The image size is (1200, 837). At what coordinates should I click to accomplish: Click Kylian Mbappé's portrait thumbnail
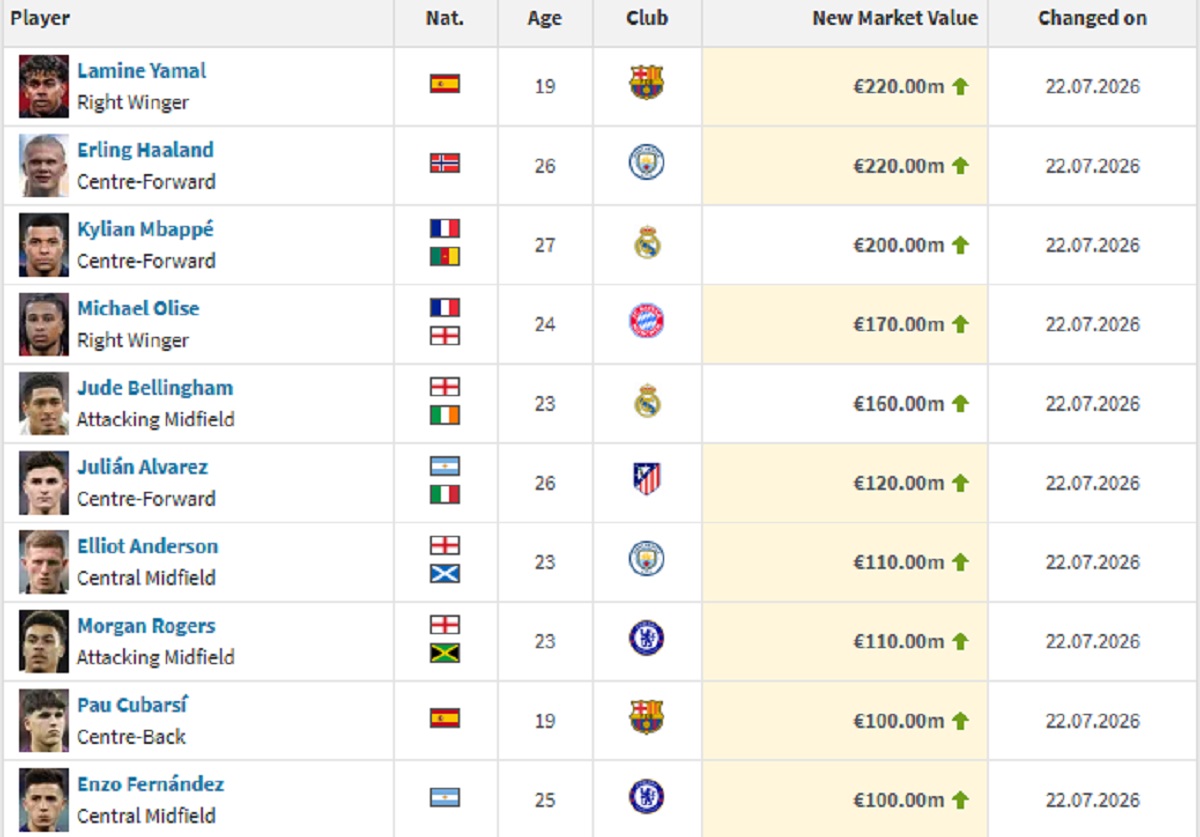click(x=44, y=245)
